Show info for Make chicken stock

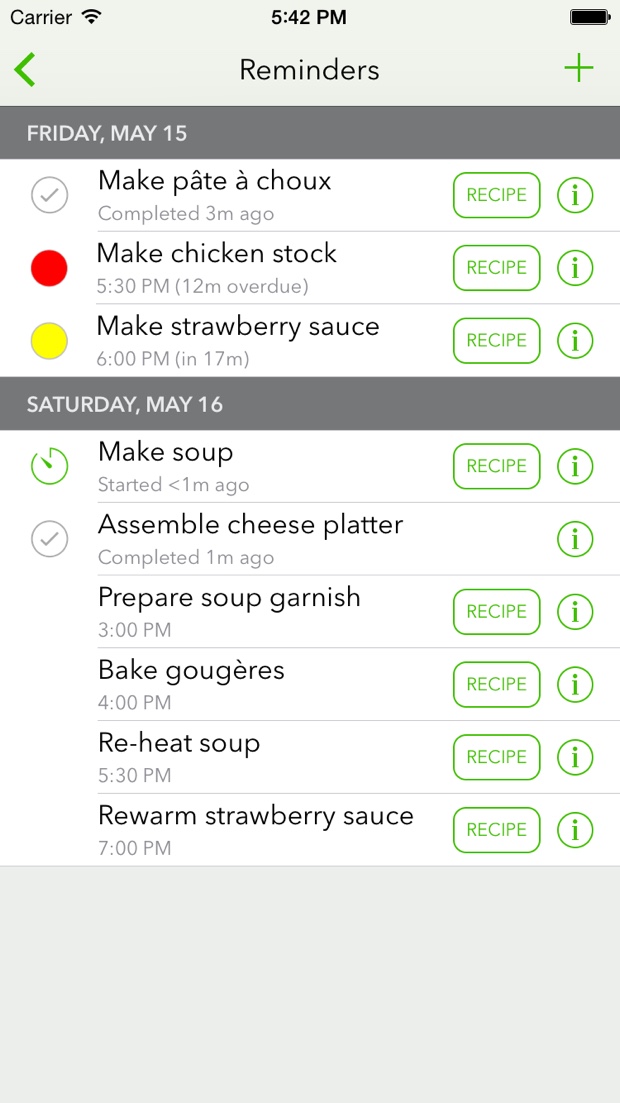tap(575, 268)
